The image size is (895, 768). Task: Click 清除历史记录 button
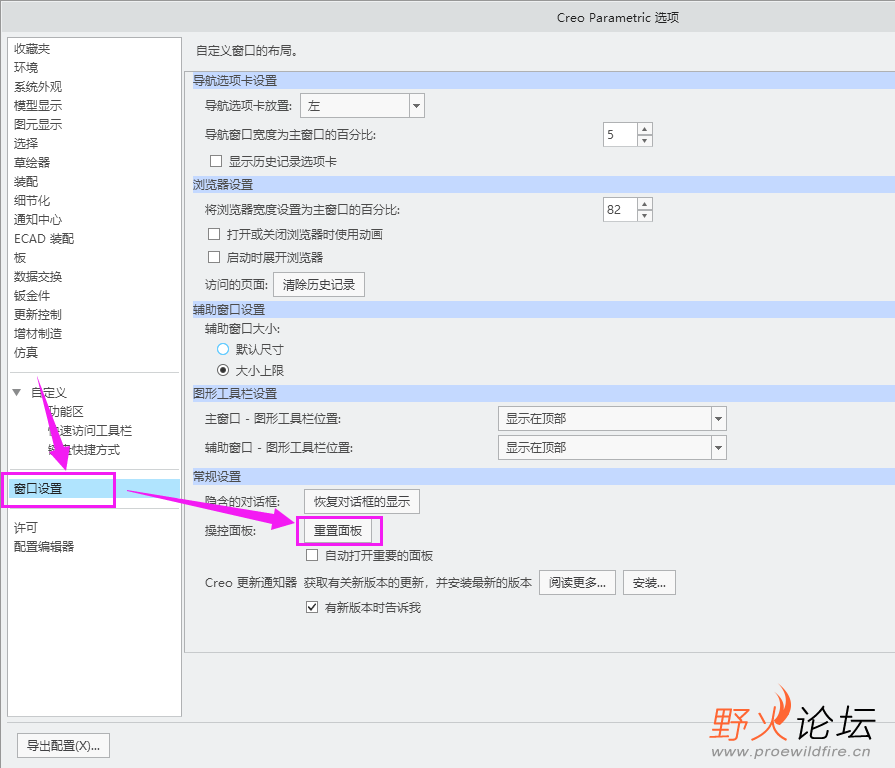click(319, 285)
